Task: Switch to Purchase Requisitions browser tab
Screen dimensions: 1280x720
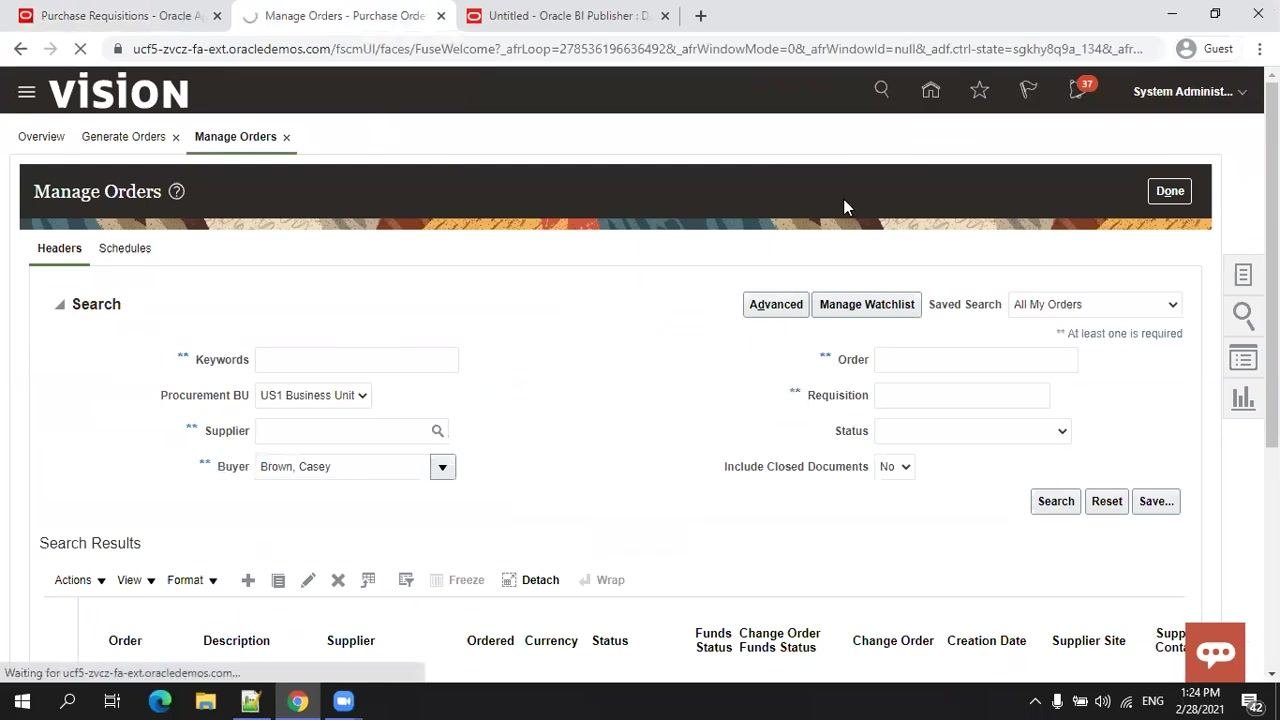Action: [x=120, y=16]
